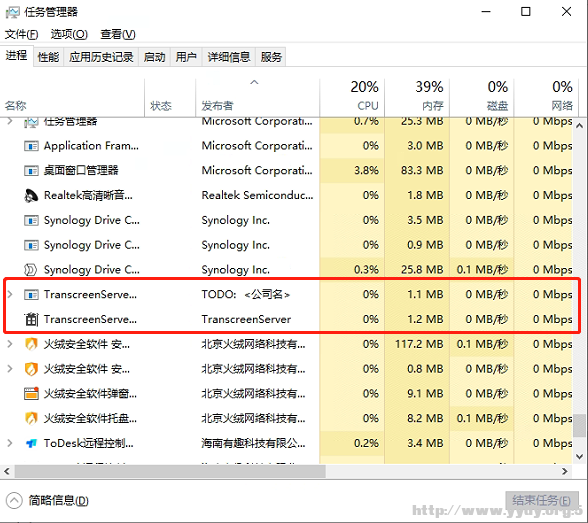This screenshot has height=523, width=588.
Task: Click the Realtek Semiconduc... publisher cell
Action: [x=257, y=195]
